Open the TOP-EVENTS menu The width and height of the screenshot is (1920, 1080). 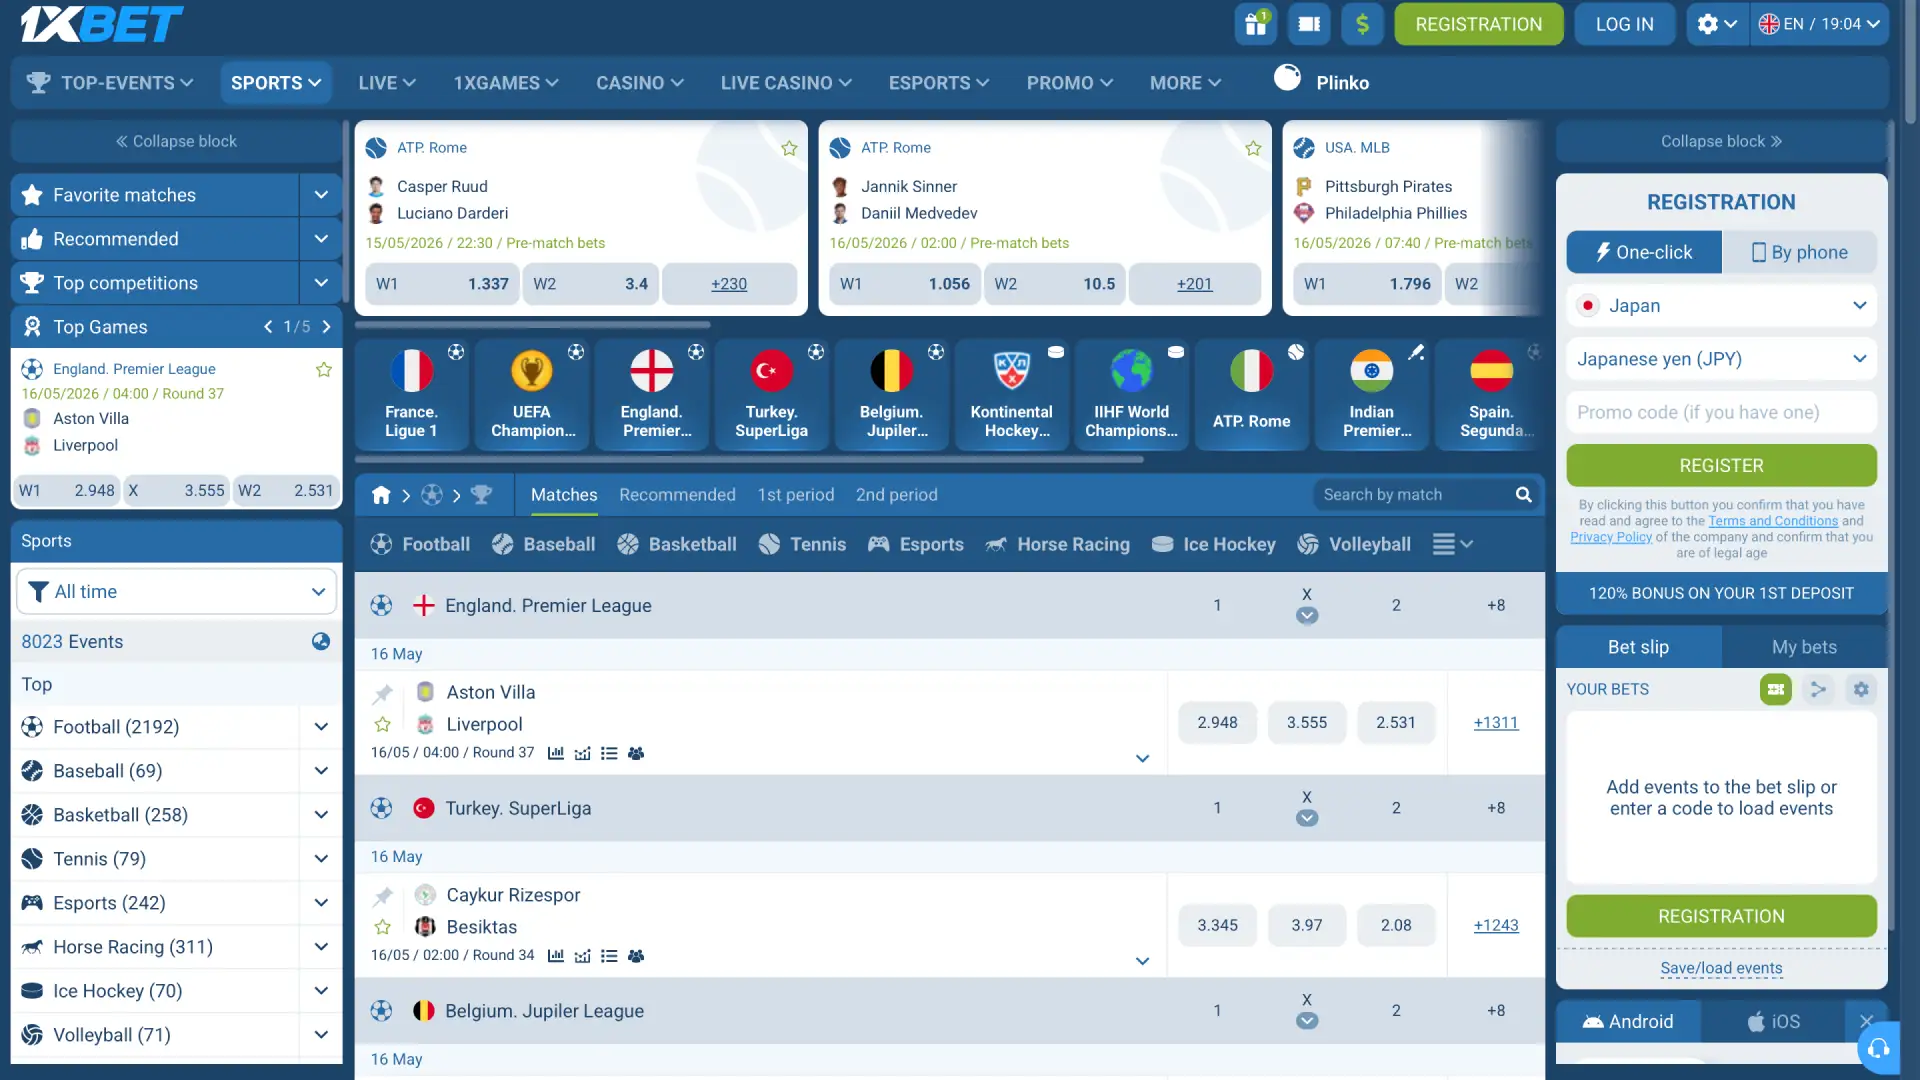110,83
